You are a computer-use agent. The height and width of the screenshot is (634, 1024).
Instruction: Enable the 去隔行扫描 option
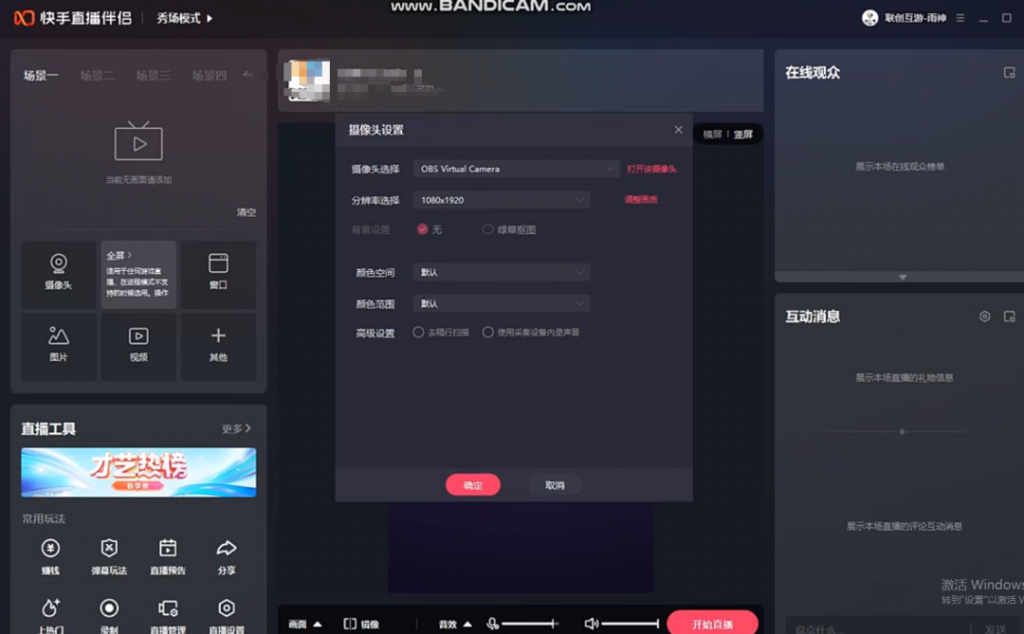point(419,333)
